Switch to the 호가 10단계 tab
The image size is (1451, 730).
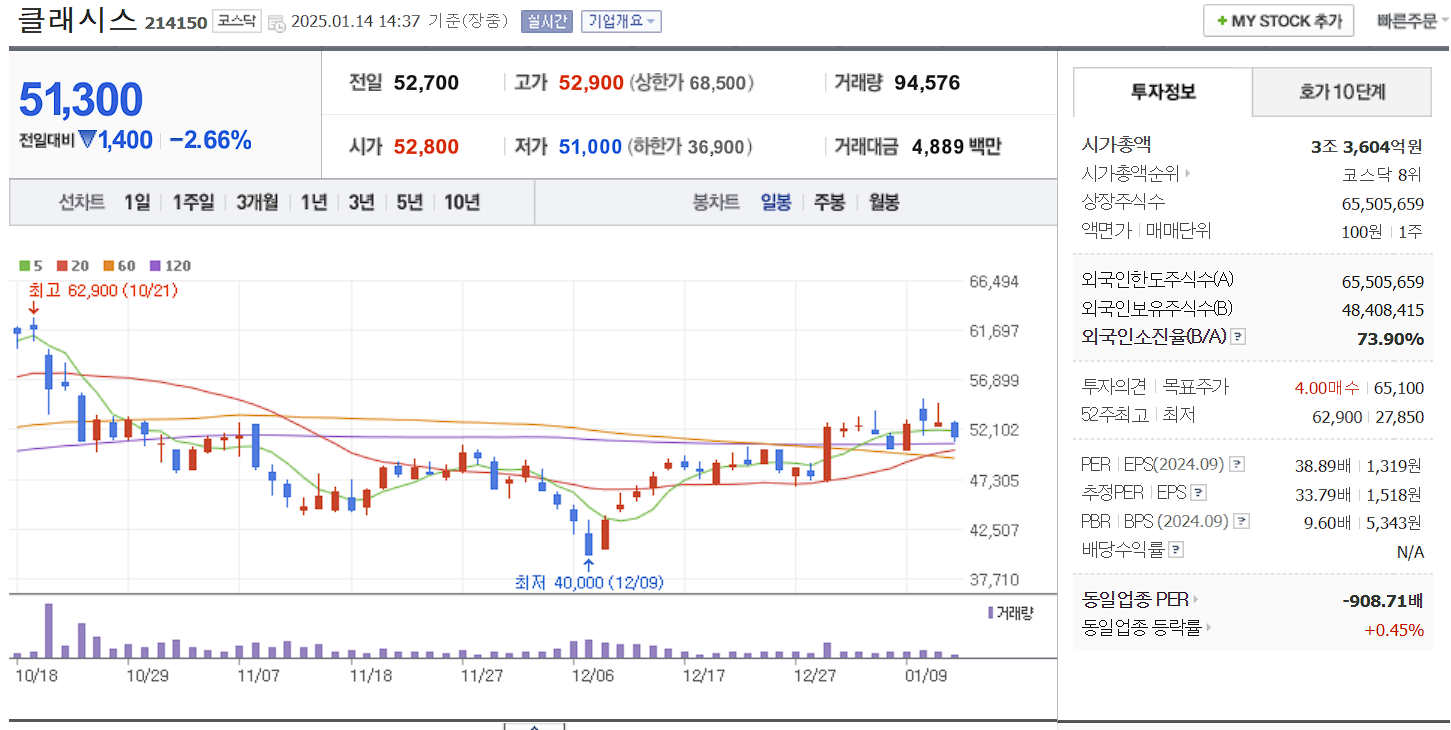point(1341,91)
